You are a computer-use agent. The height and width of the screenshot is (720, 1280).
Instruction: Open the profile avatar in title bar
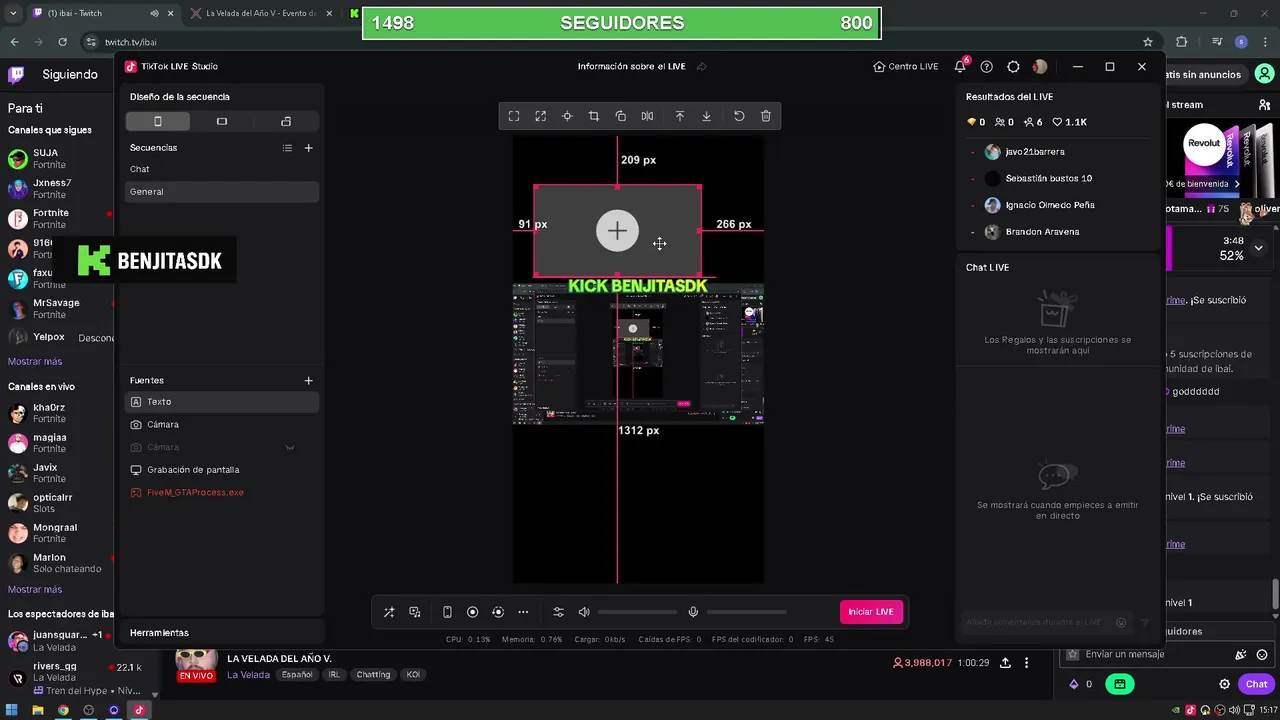point(1040,67)
